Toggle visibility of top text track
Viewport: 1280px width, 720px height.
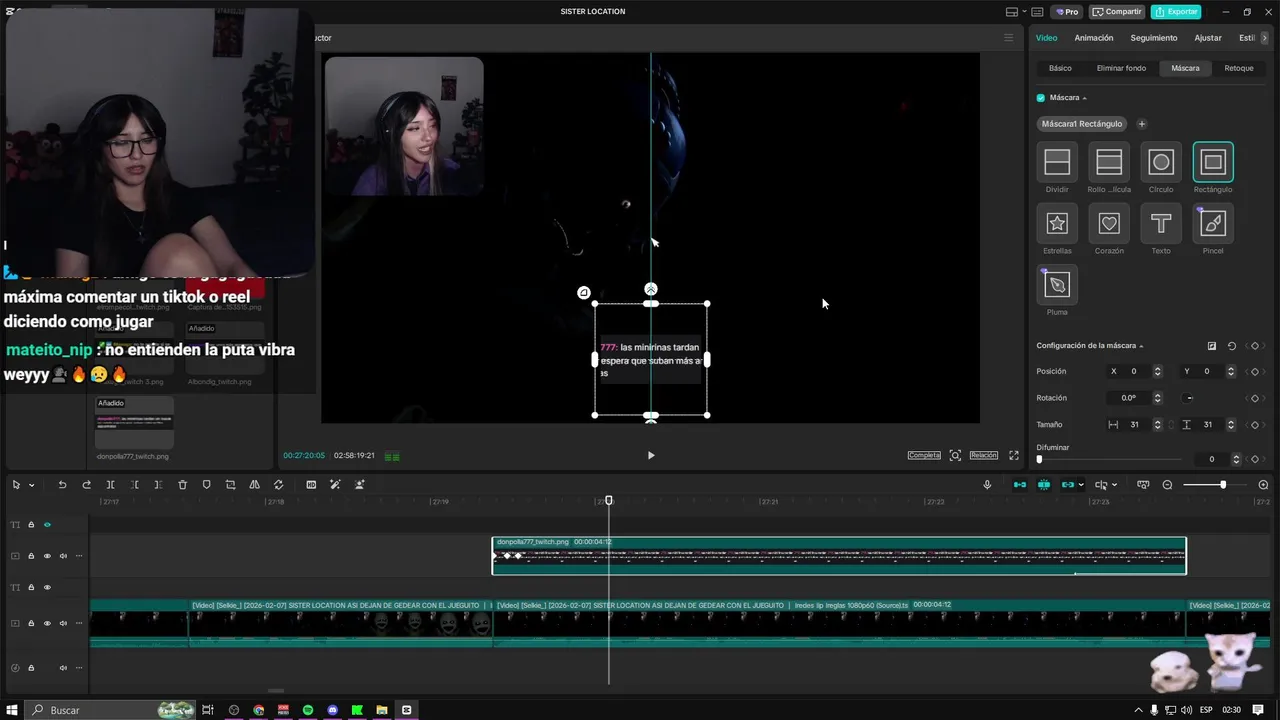coord(46,524)
